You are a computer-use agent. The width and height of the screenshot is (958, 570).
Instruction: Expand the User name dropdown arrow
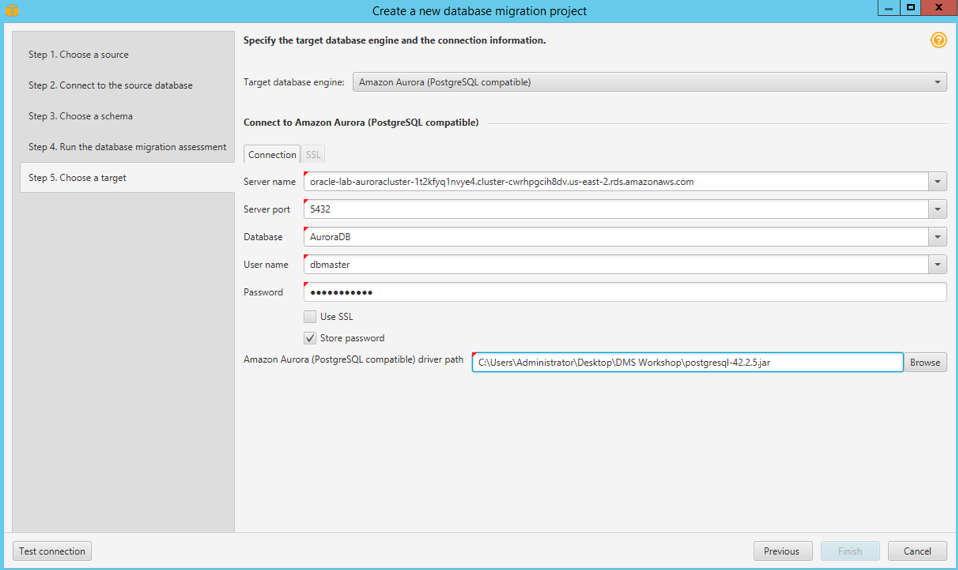[x=937, y=265]
